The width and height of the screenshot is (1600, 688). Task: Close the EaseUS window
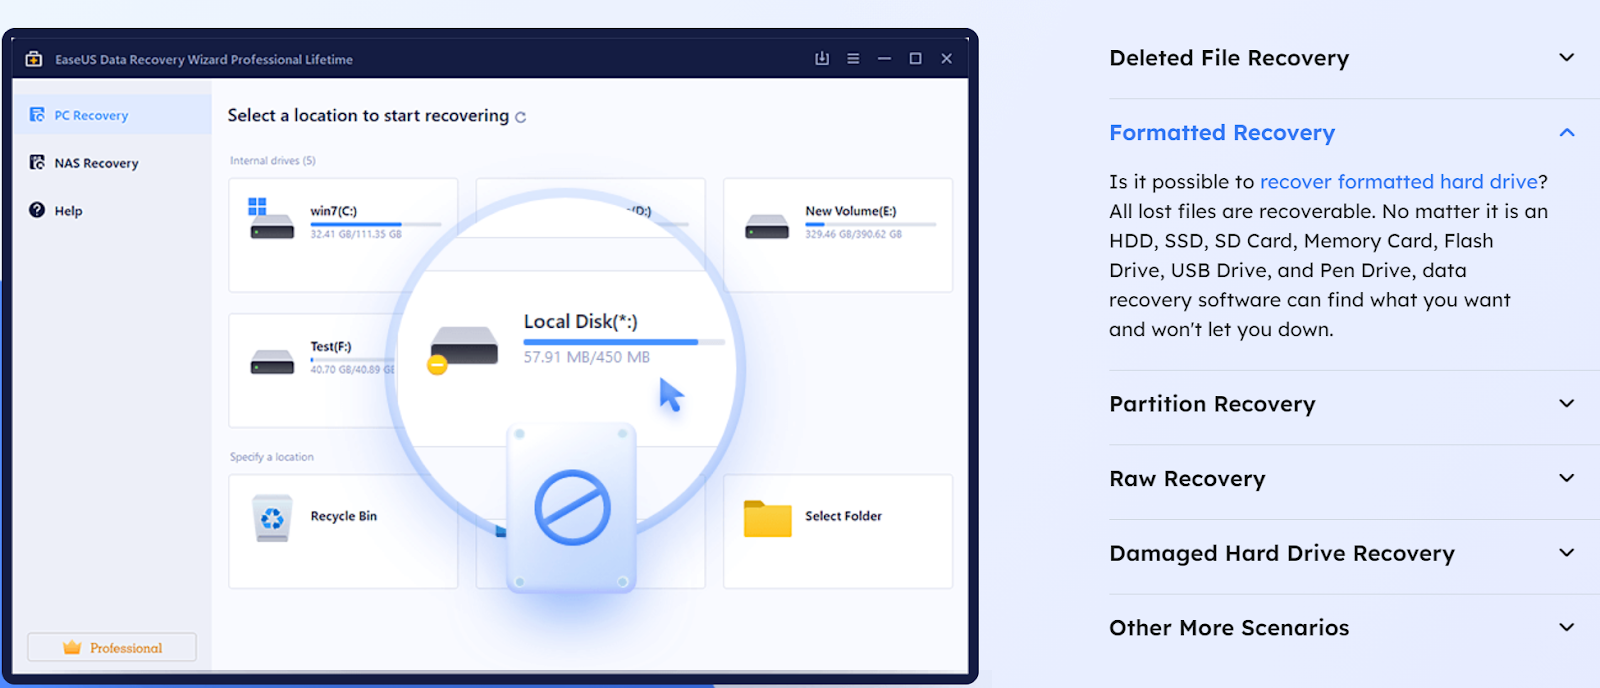(946, 59)
